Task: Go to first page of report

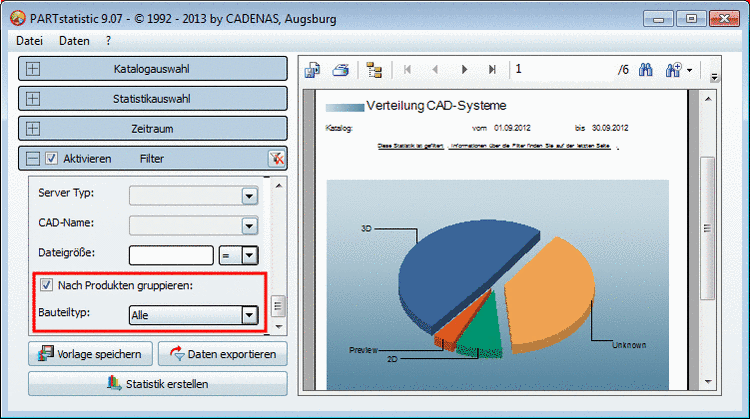Action: point(407,70)
